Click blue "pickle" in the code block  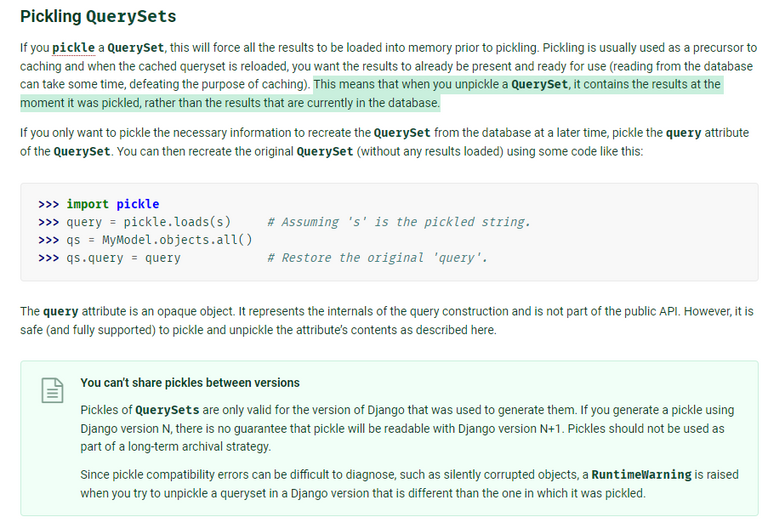(138, 204)
